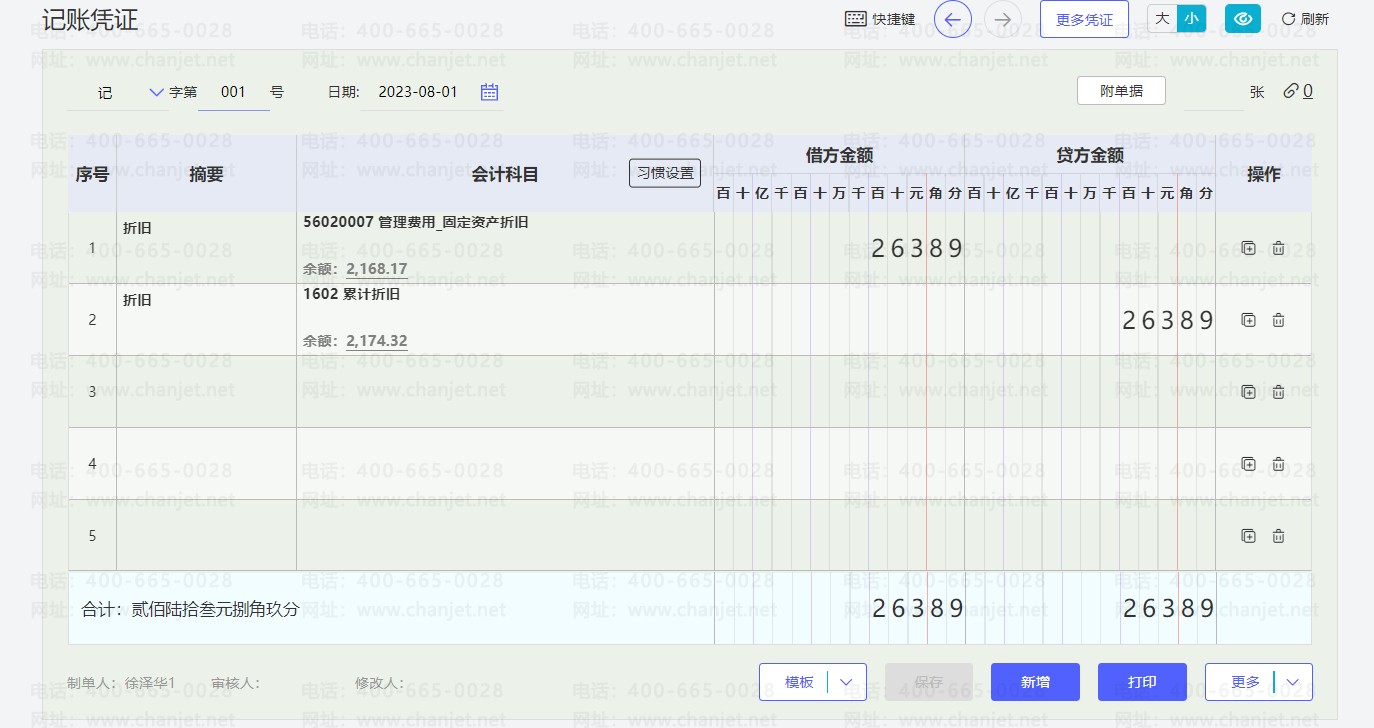
Task: Copy row 4 entry icon
Action: point(1248,464)
